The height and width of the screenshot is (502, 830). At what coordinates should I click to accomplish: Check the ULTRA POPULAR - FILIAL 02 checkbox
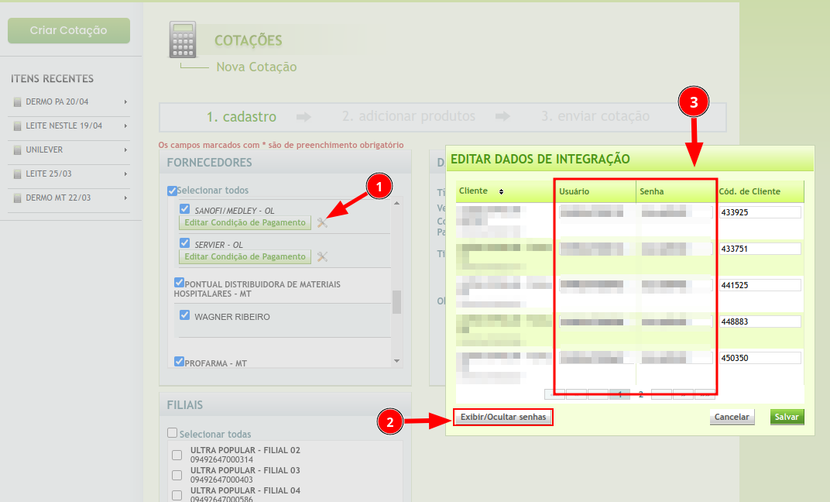(x=177, y=455)
